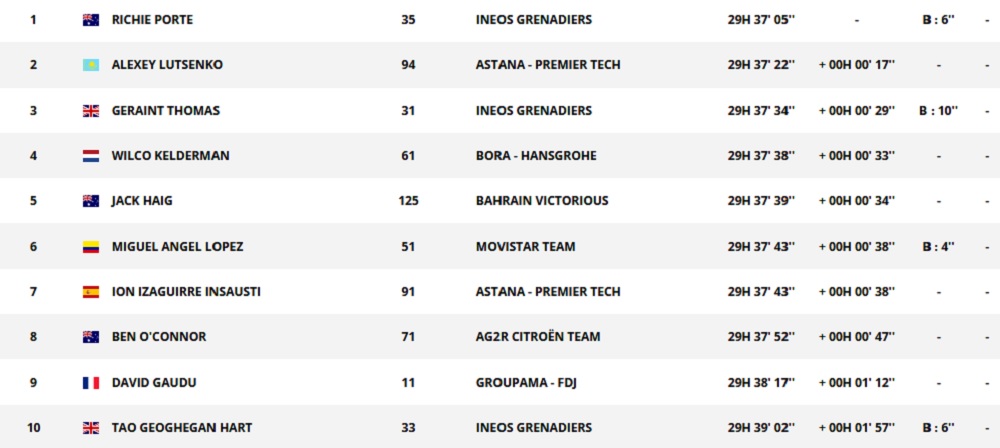Click the flag icon next to Ben O'Connor

[x=91, y=337]
